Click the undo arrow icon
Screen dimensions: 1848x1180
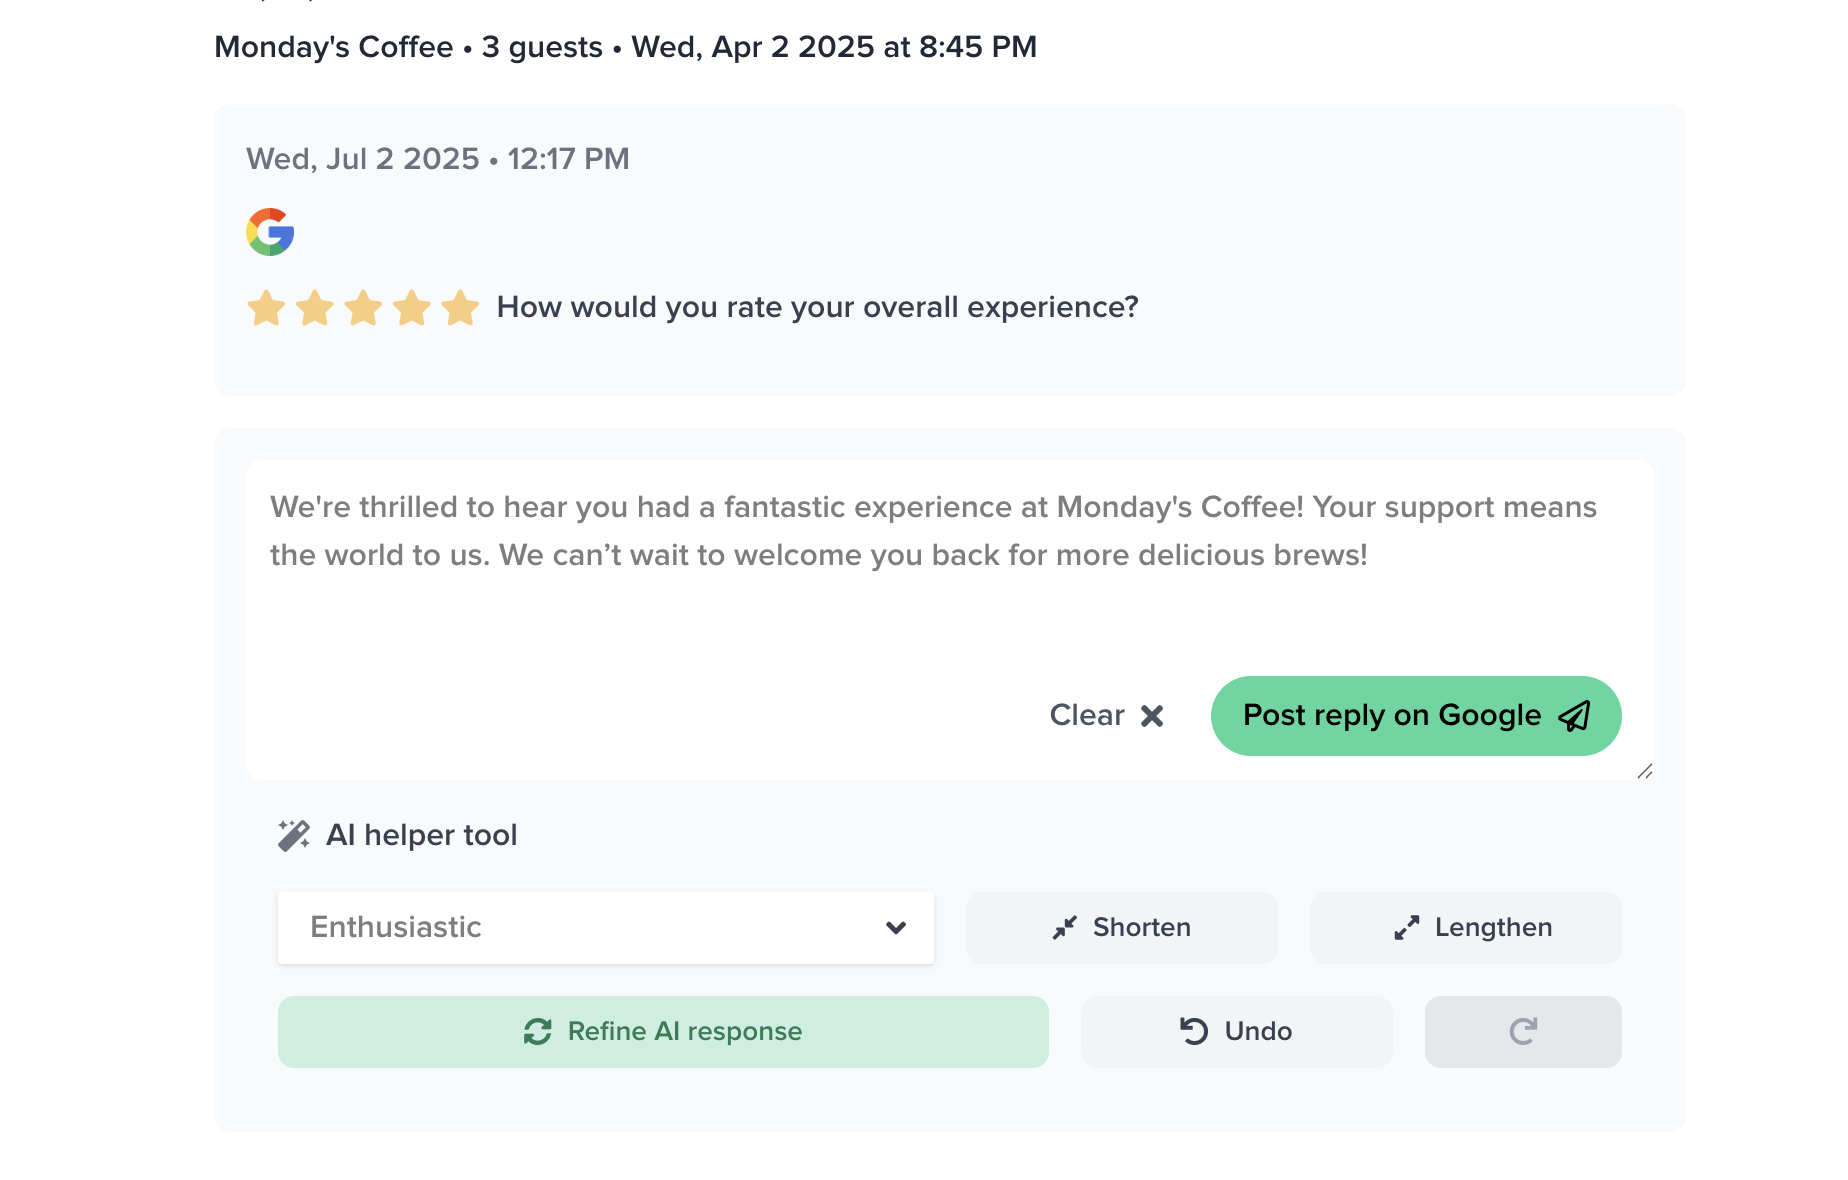(x=1194, y=1031)
